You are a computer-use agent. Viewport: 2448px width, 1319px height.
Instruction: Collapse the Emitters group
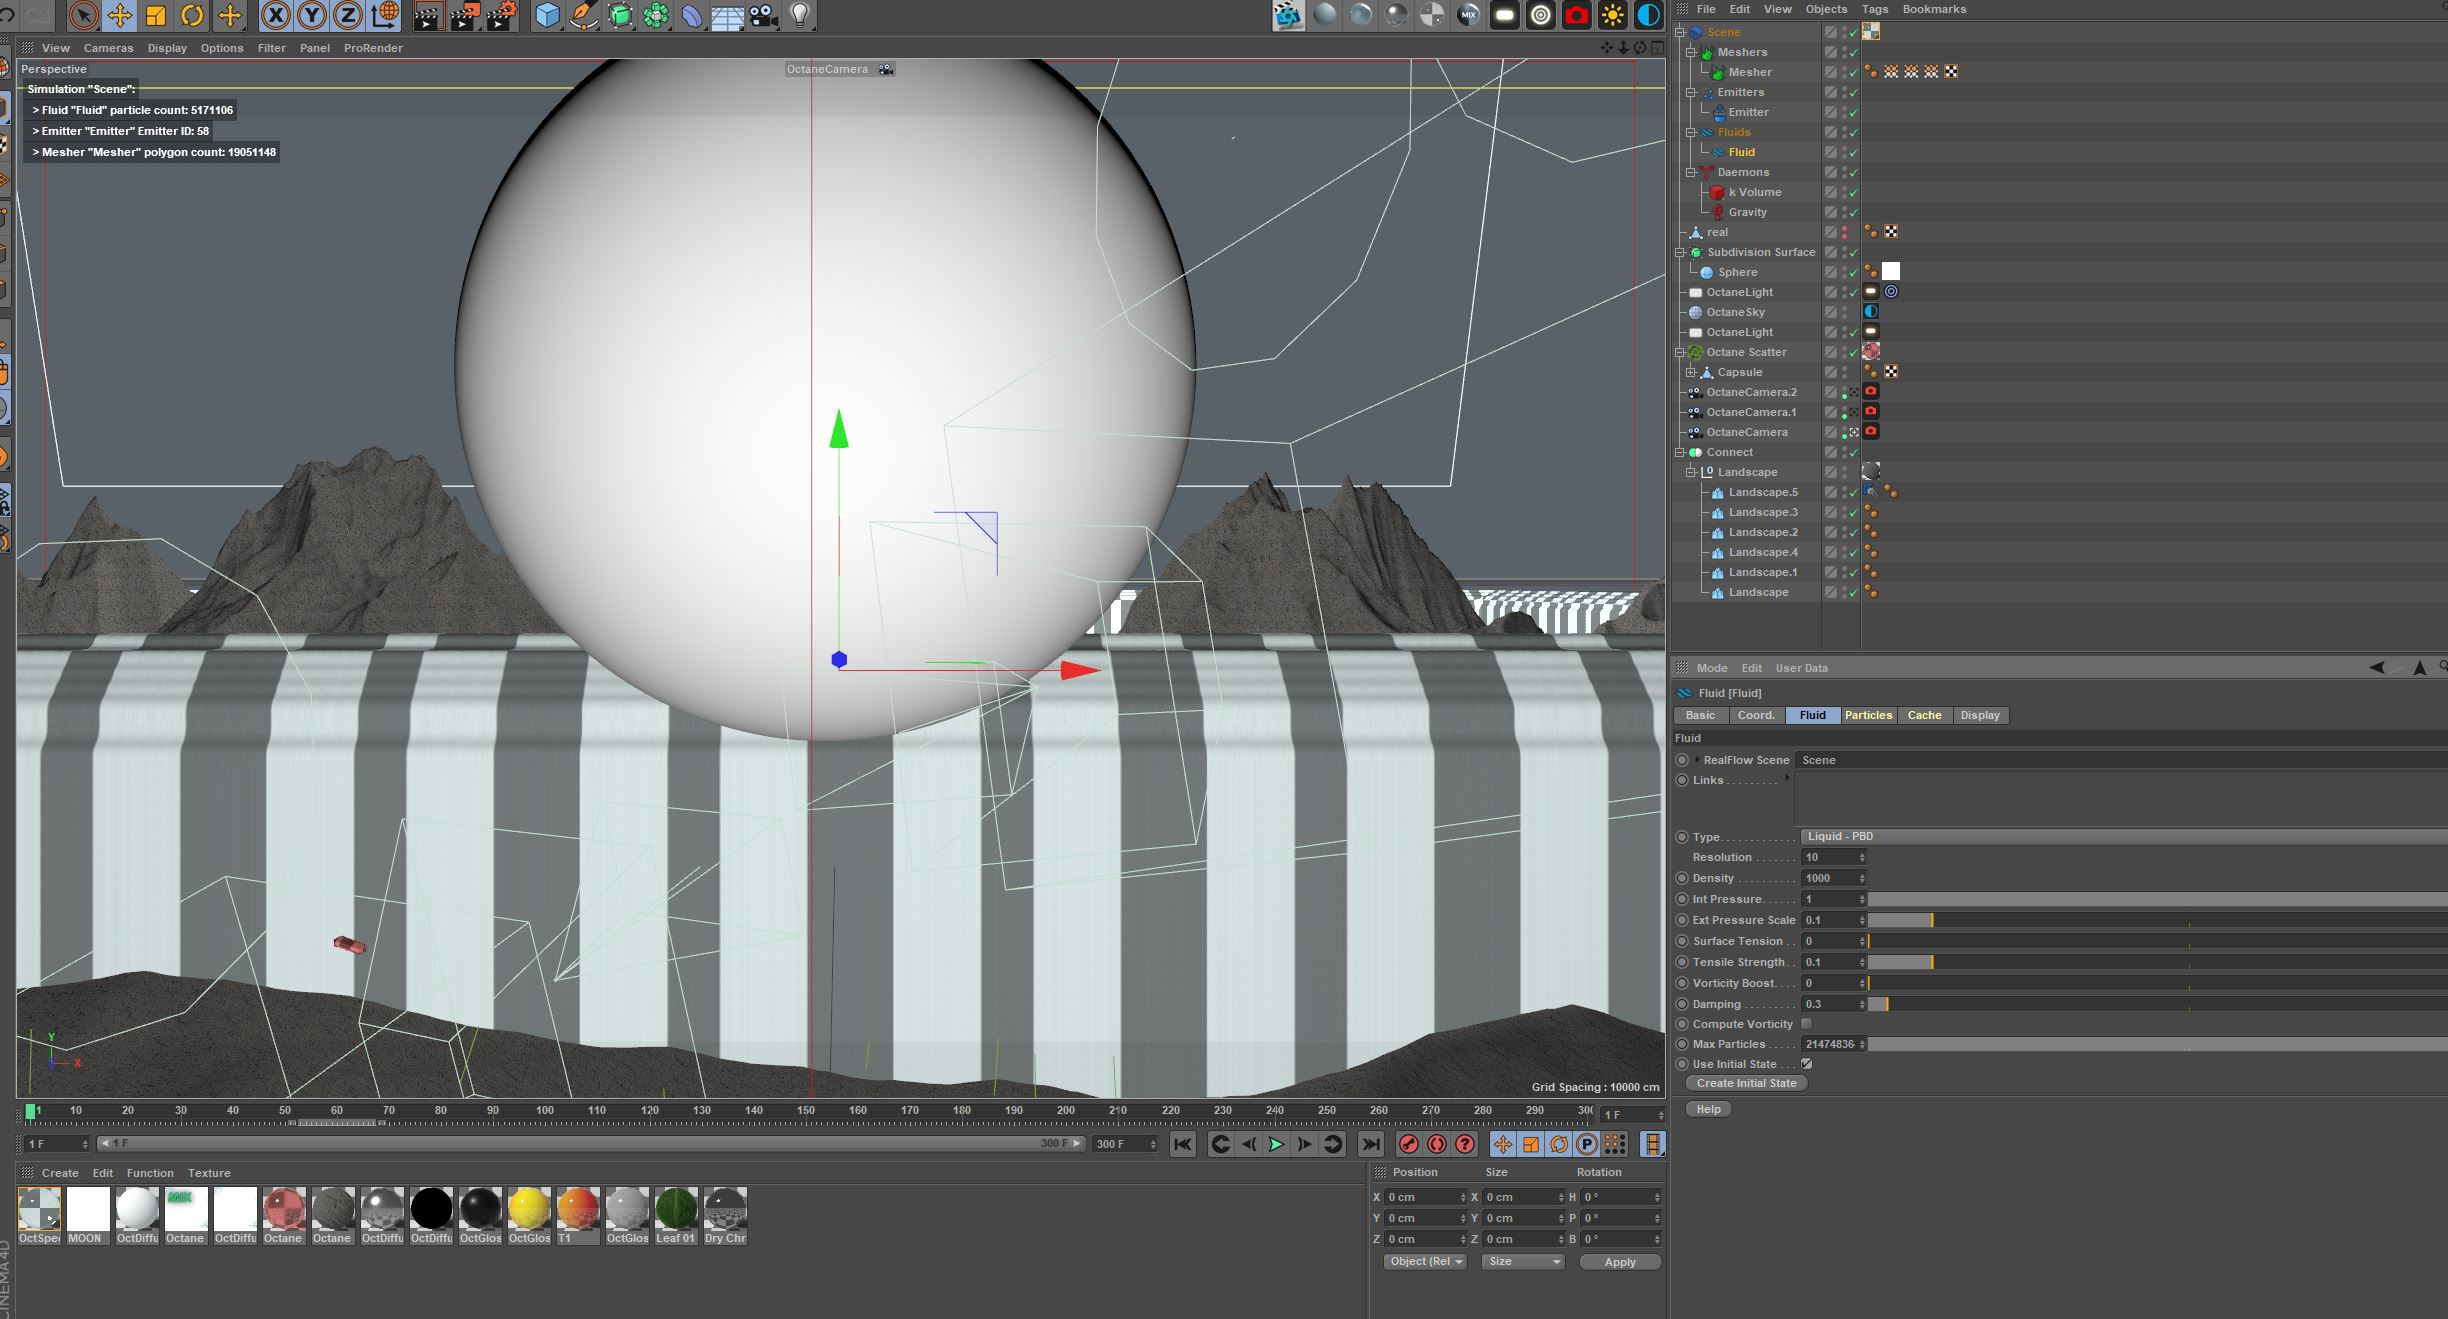pos(1691,92)
